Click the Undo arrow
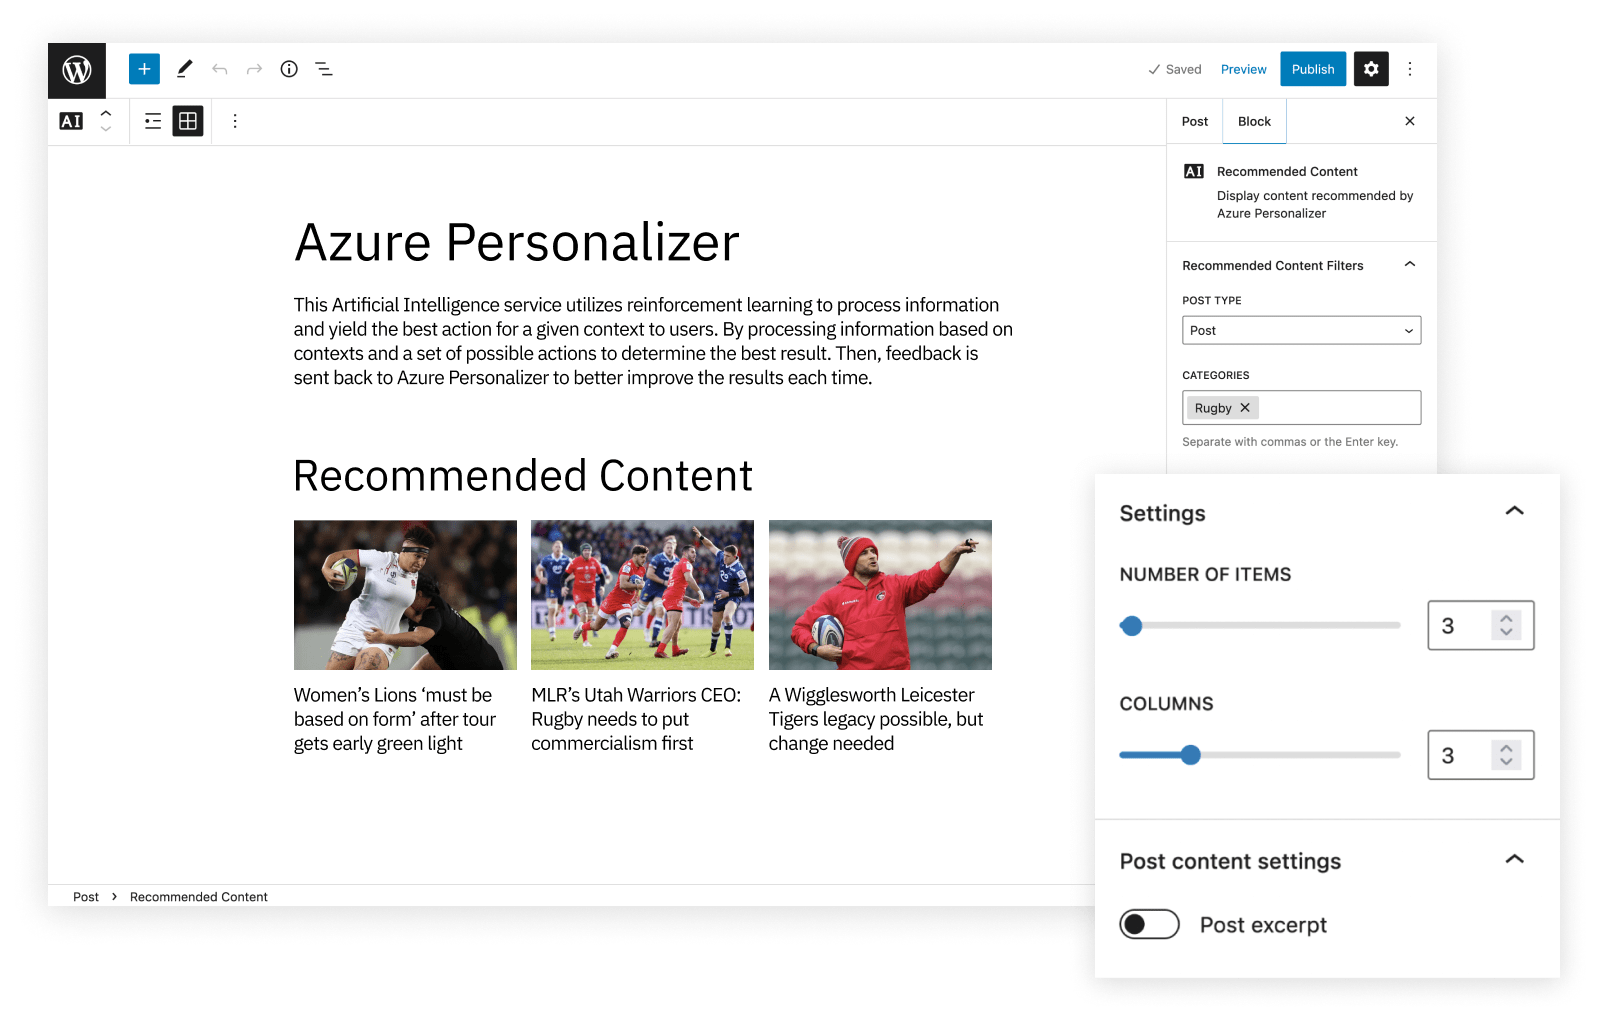1600x1014 pixels. (220, 69)
